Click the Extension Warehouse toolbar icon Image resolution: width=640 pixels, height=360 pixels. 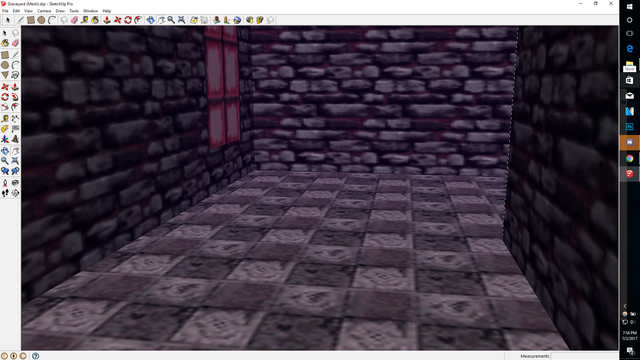click(270, 20)
